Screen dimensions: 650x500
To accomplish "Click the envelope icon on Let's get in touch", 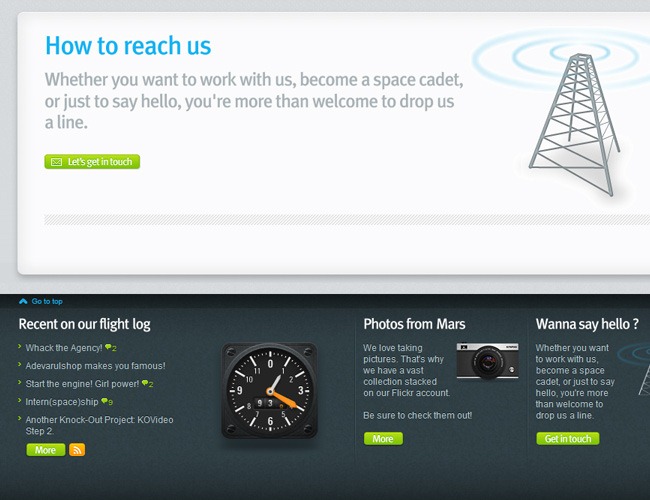I will tap(56, 162).
